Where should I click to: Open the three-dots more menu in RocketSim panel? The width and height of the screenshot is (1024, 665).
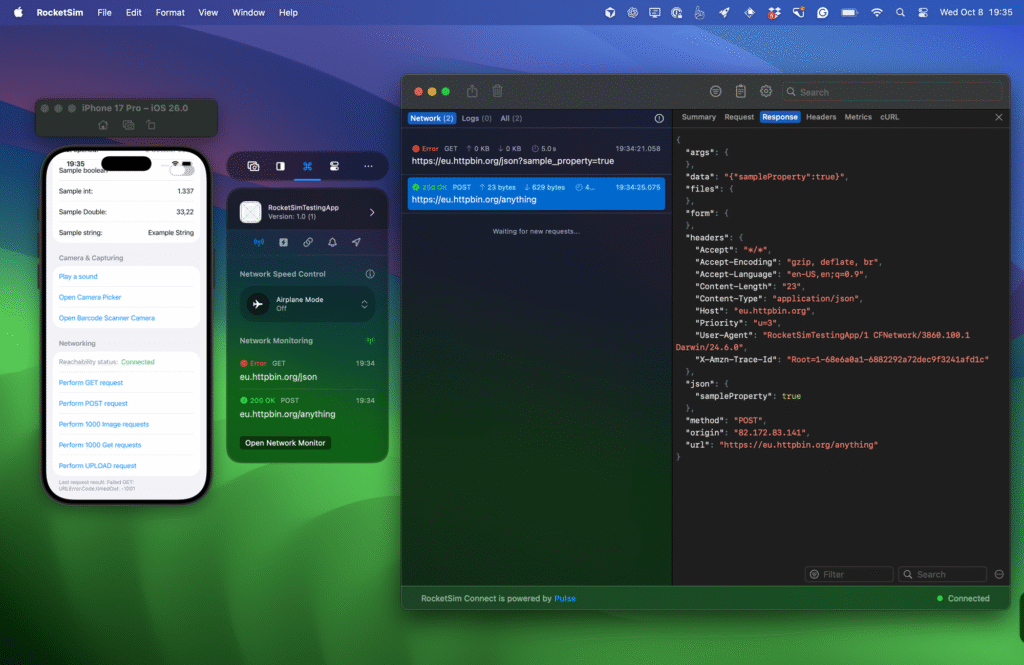pos(368,166)
